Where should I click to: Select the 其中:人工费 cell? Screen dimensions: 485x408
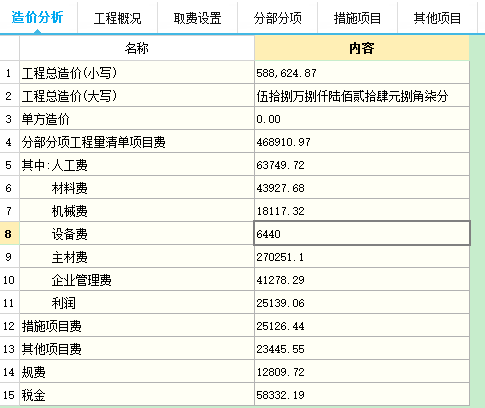[x=137, y=165]
